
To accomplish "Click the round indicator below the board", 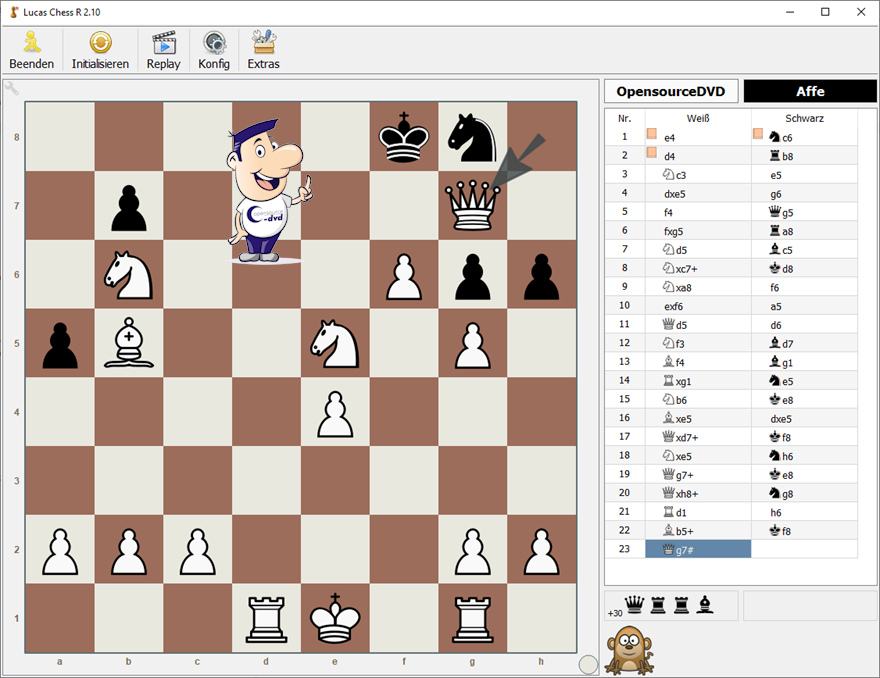I will pyautogui.click(x=588, y=664).
